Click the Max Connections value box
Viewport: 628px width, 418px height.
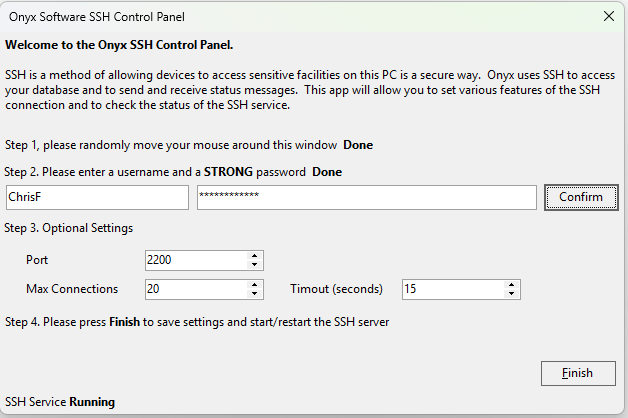[x=195, y=289]
